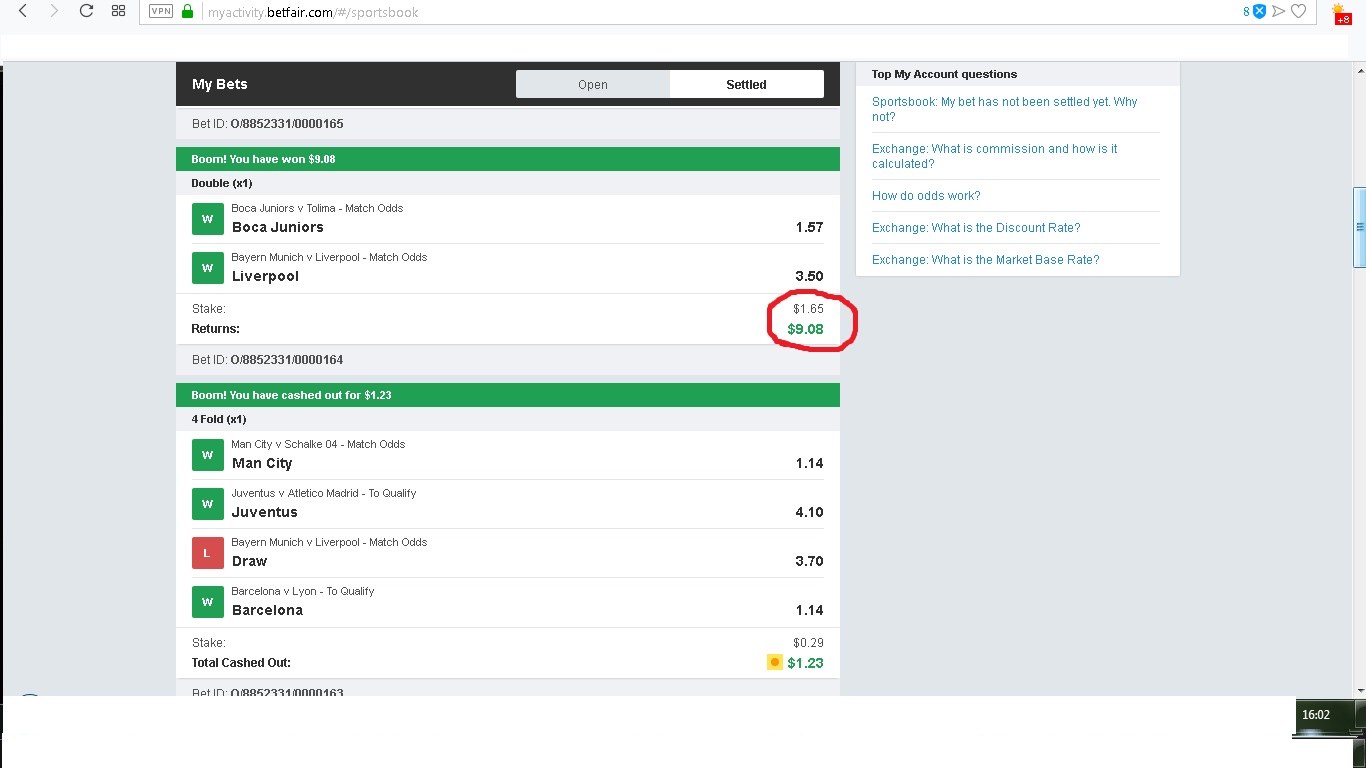Click the win icon beside Man City

tap(207, 455)
